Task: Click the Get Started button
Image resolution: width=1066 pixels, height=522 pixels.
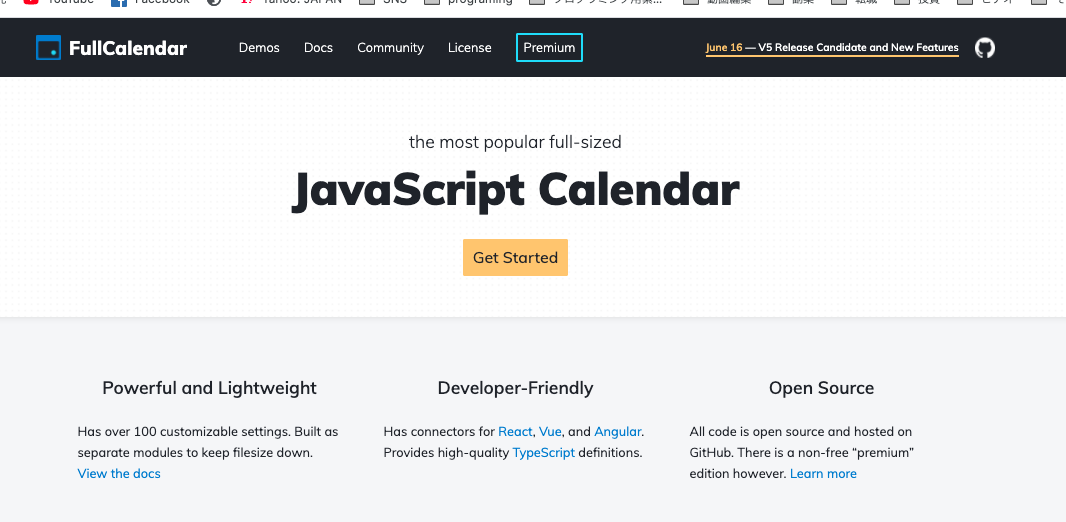Action: click(x=515, y=258)
